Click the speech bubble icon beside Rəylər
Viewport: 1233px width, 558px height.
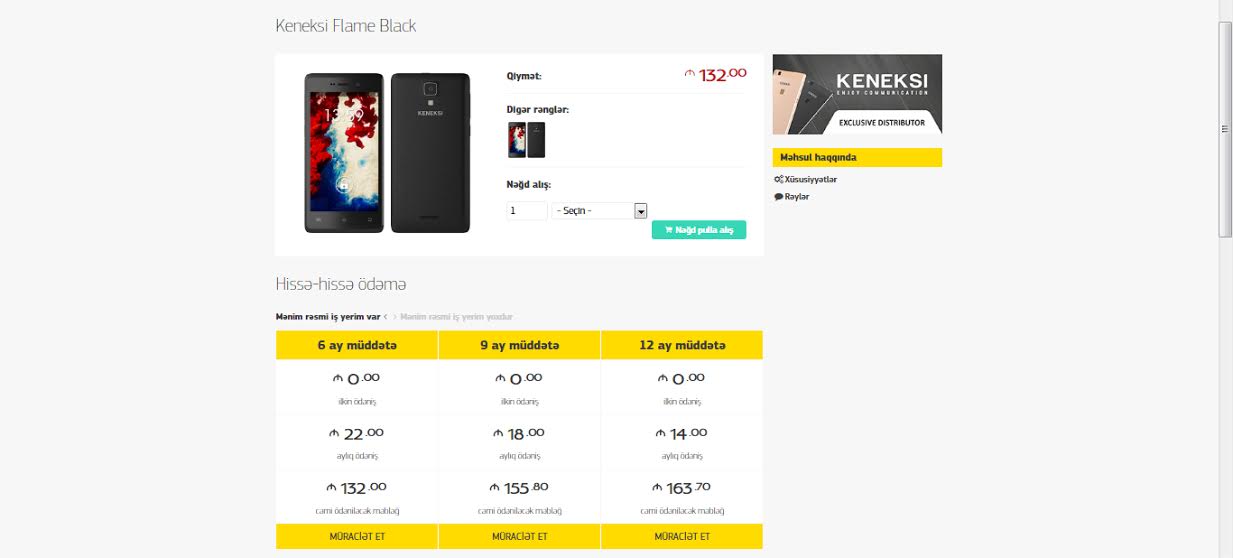pos(778,197)
